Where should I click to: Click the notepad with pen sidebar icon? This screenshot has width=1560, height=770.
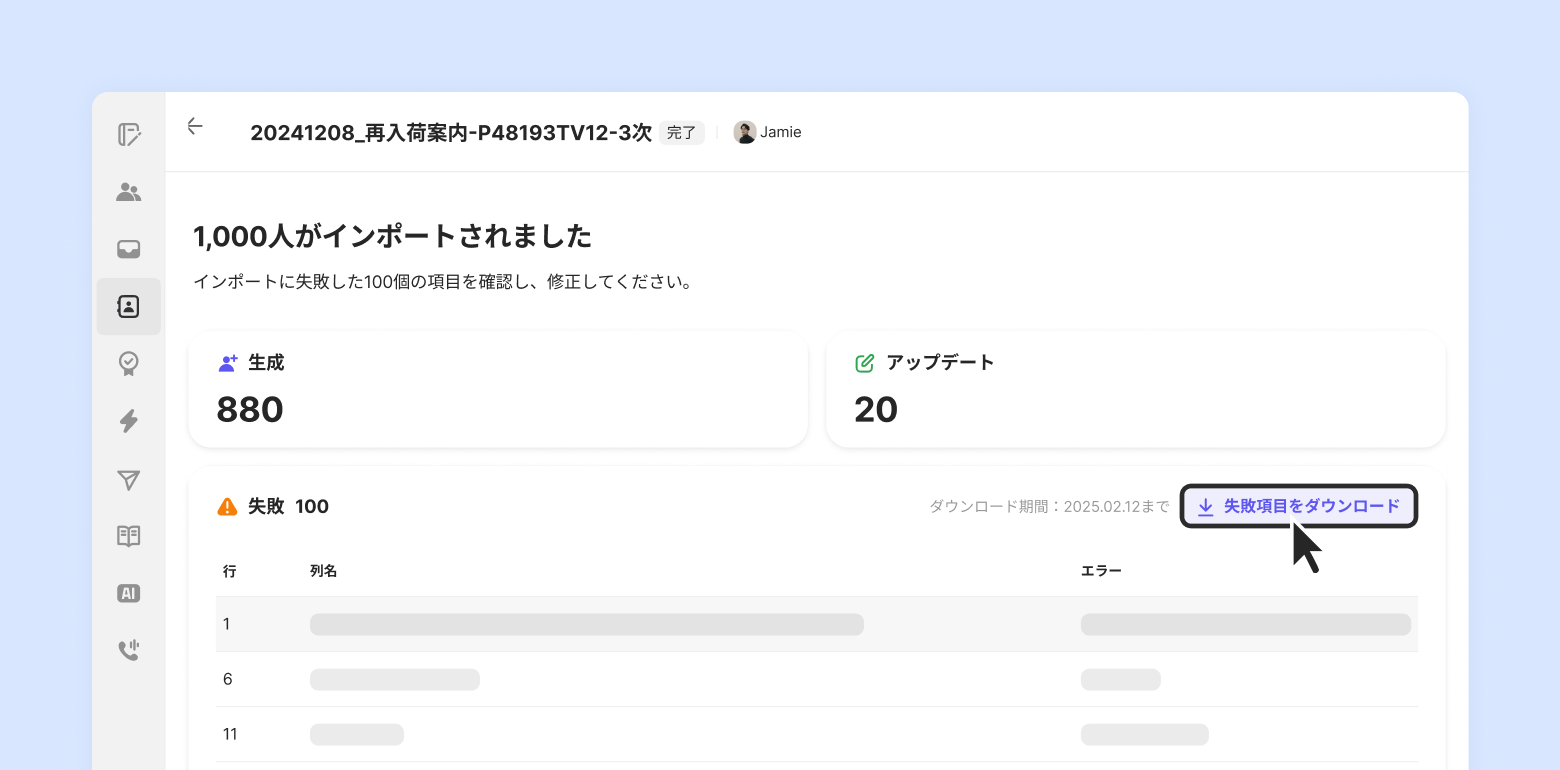129,134
